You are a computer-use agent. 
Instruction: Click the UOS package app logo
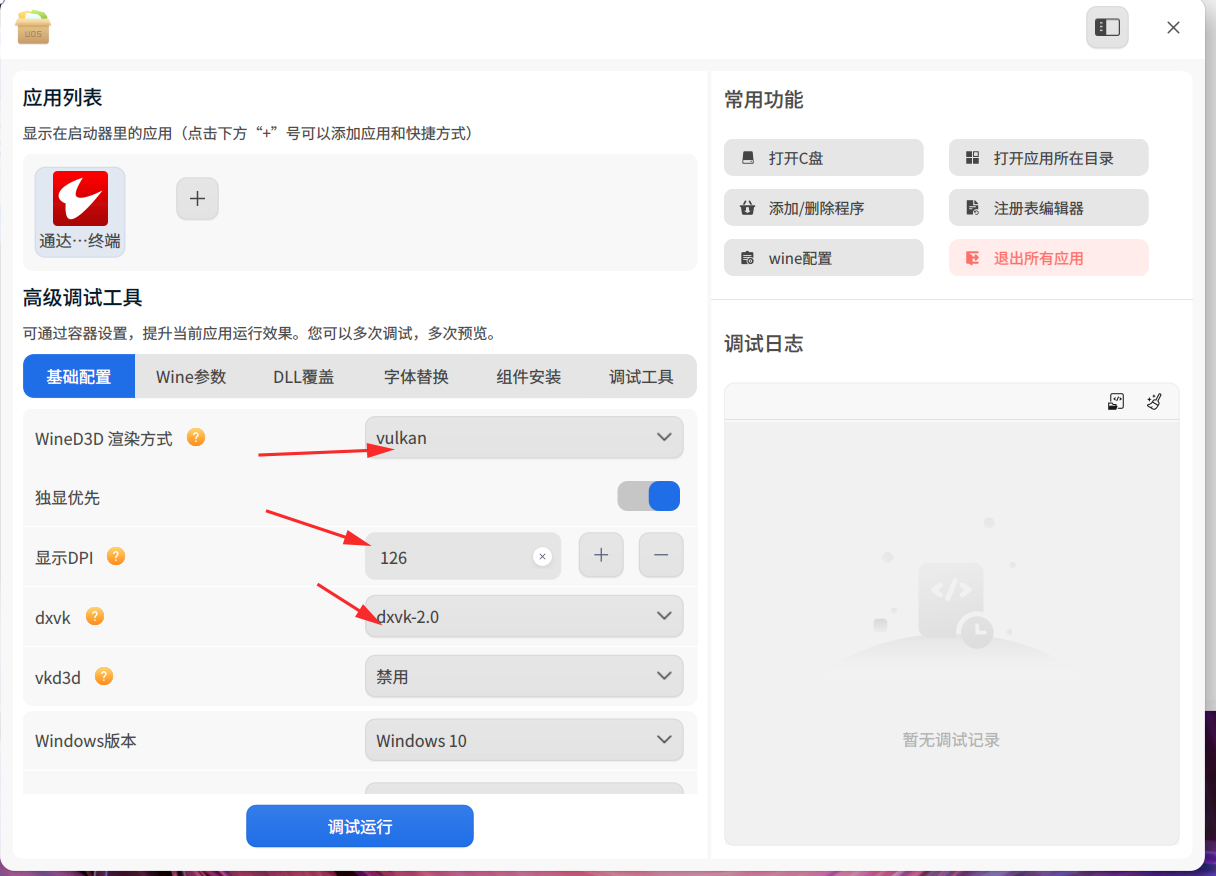point(33,27)
